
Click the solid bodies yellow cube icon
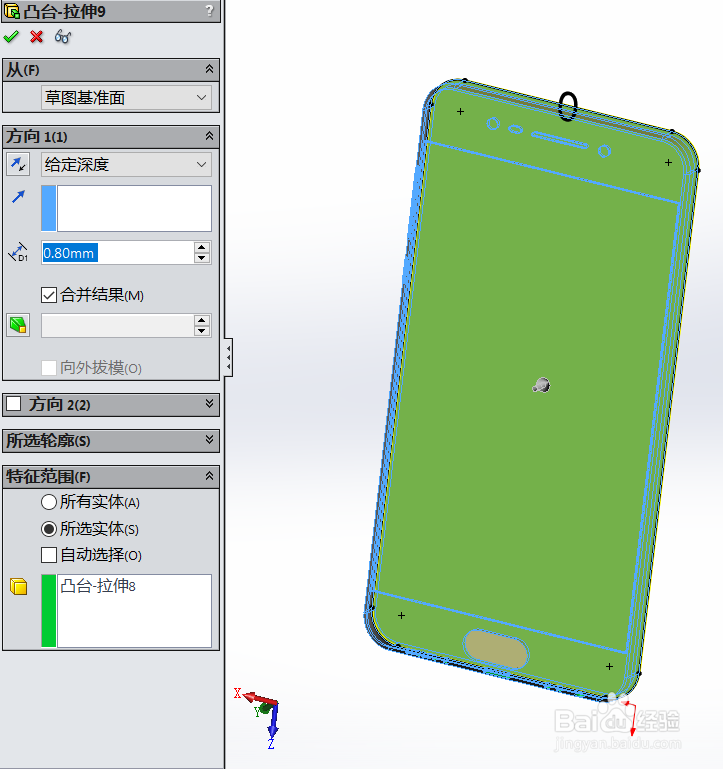tap(18, 586)
